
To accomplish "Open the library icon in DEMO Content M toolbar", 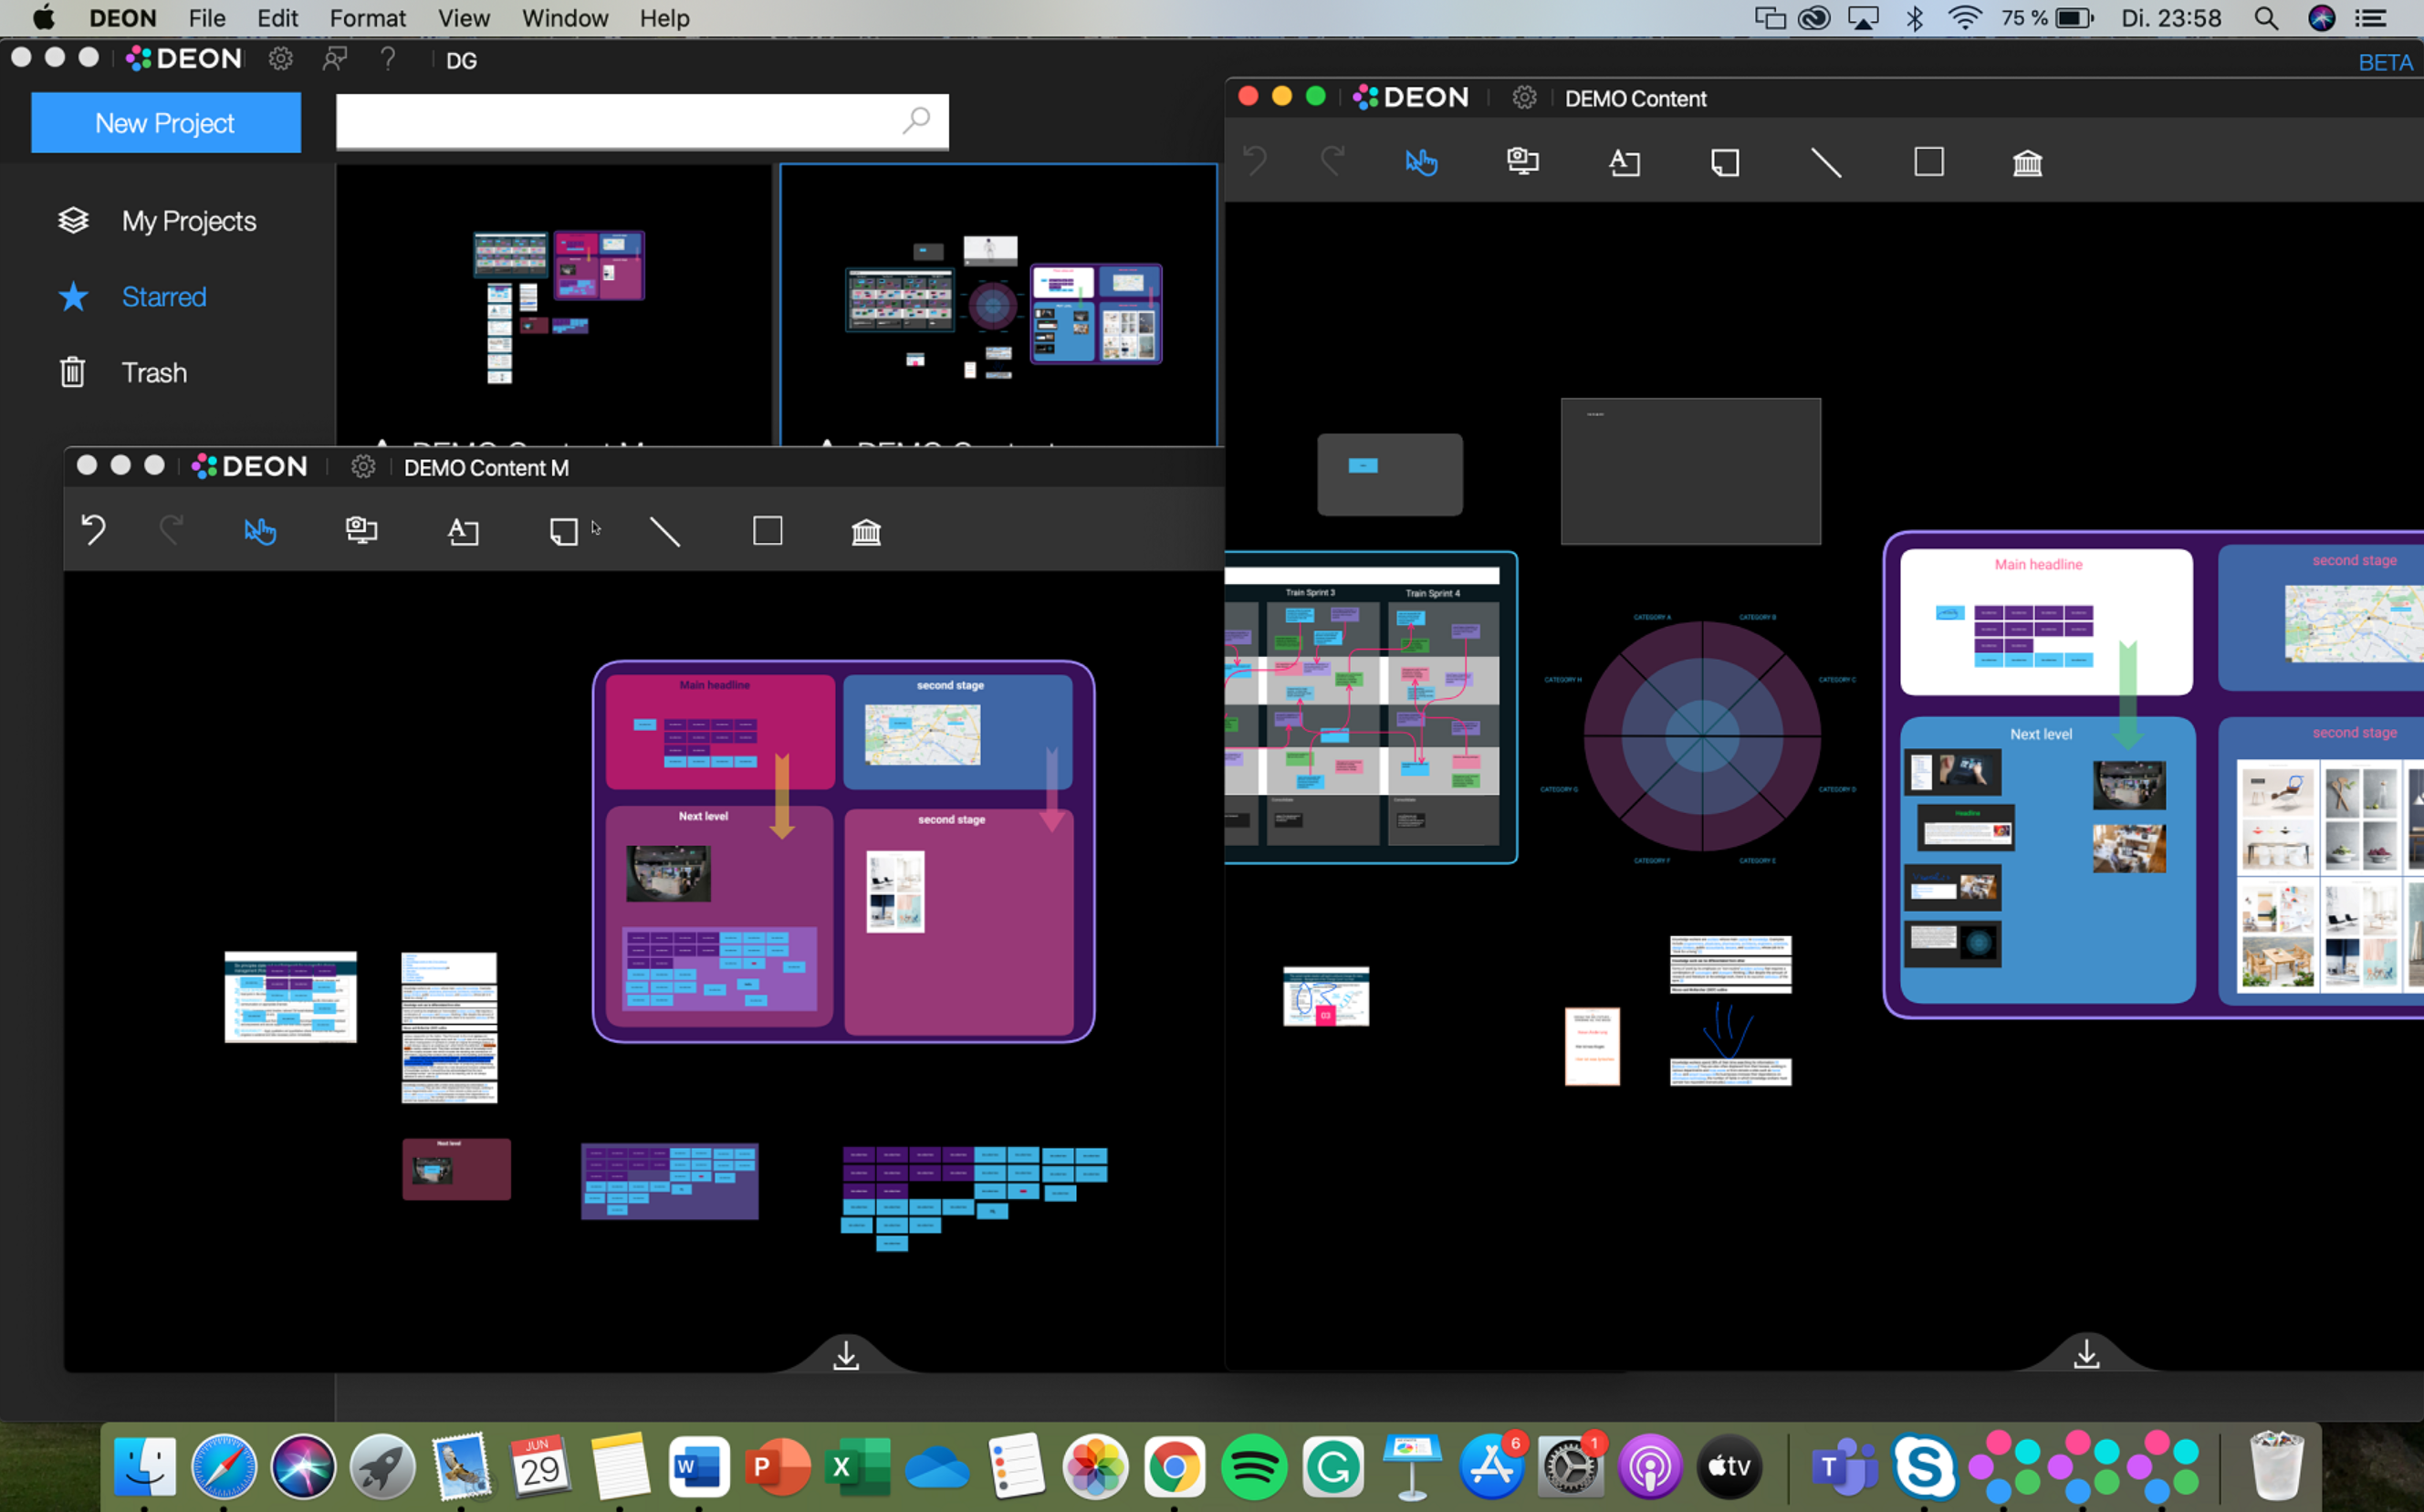I will click(866, 531).
